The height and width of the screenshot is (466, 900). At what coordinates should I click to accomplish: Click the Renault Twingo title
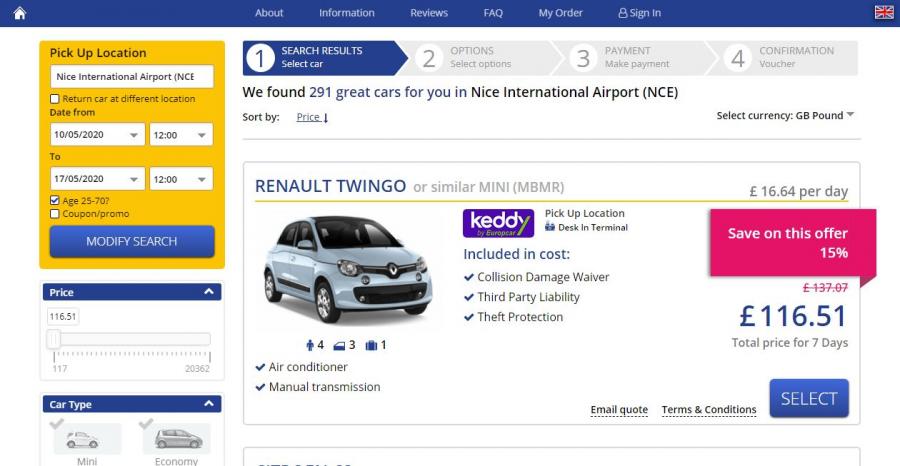[330, 187]
